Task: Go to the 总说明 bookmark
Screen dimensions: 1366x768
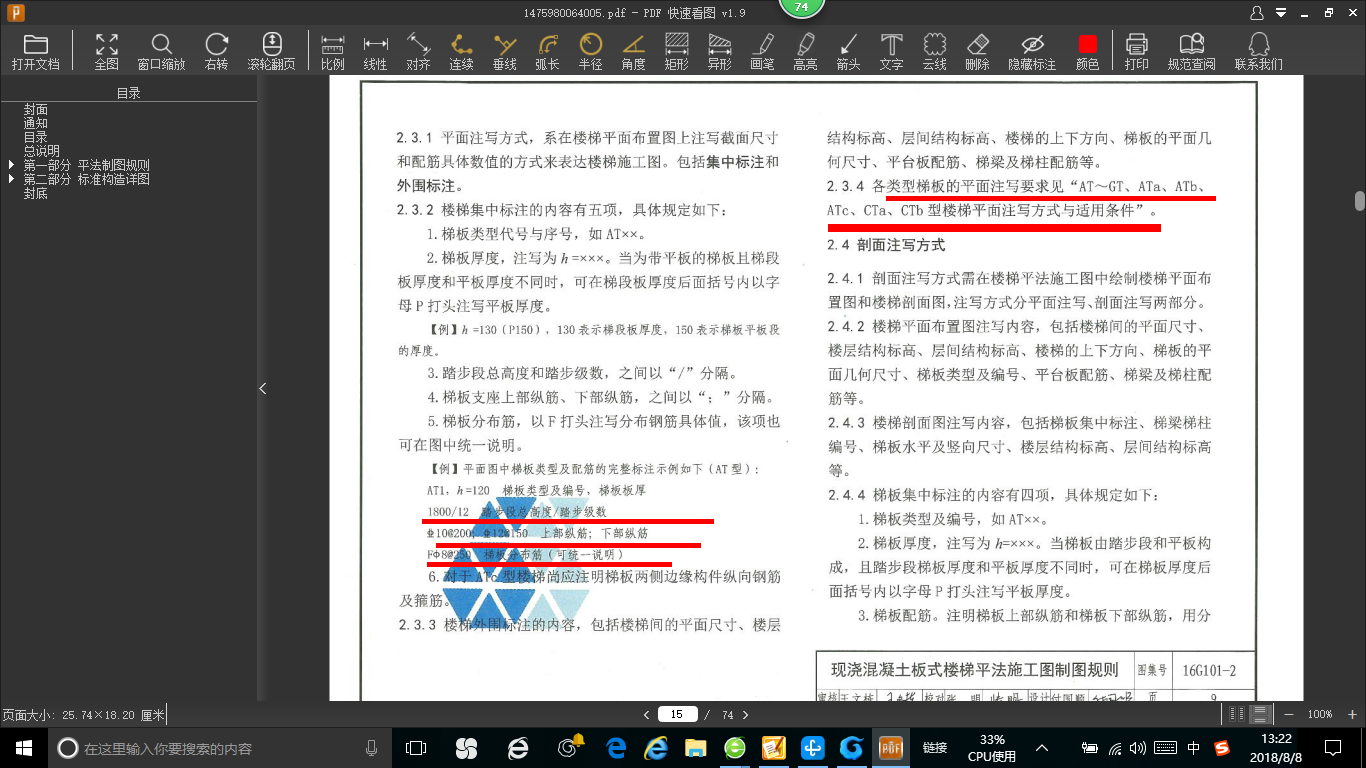Action: click(42, 151)
